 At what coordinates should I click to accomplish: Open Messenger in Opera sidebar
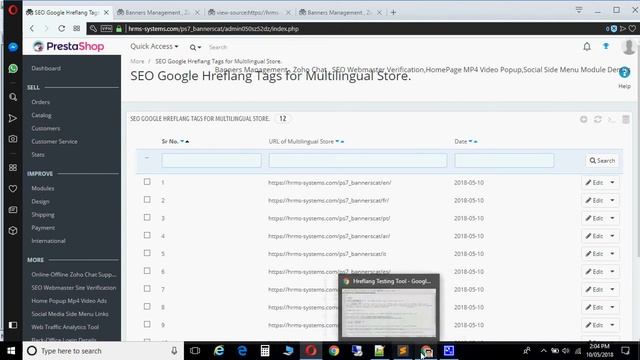pos(13,47)
